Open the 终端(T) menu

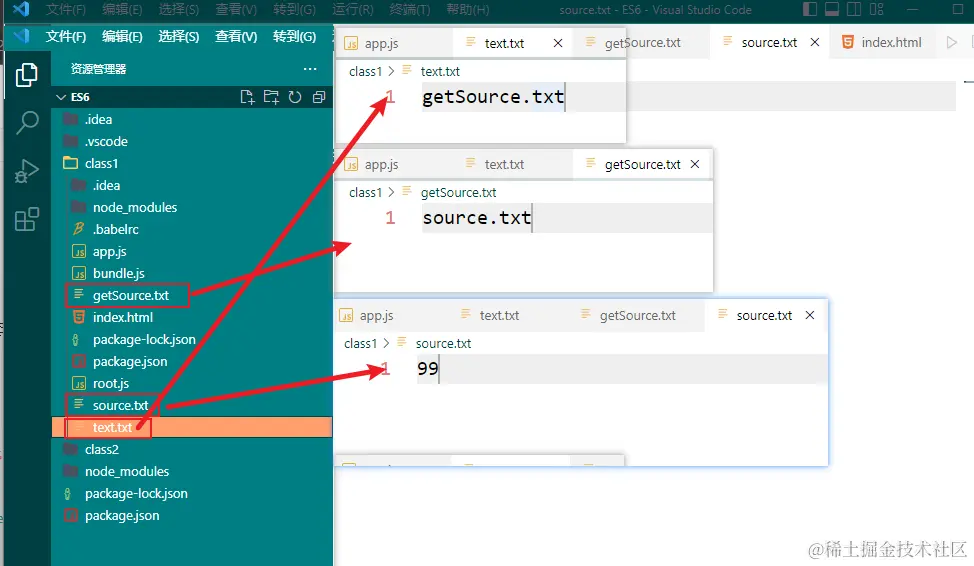[409, 9]
